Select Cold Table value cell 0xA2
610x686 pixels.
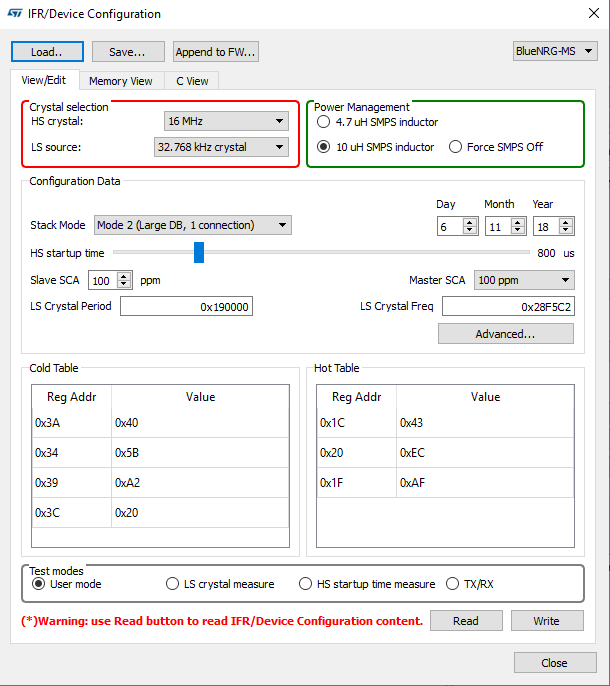point(200,483)
